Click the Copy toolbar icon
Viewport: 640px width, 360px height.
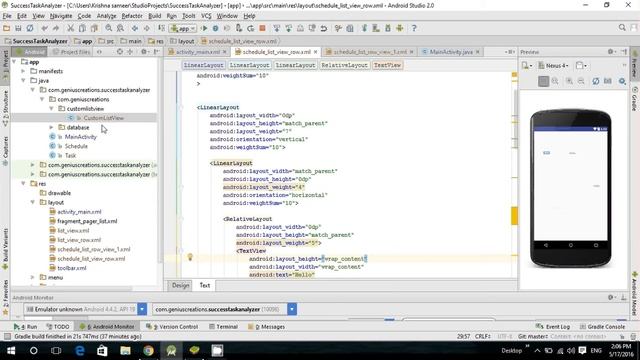click(82, 28)
